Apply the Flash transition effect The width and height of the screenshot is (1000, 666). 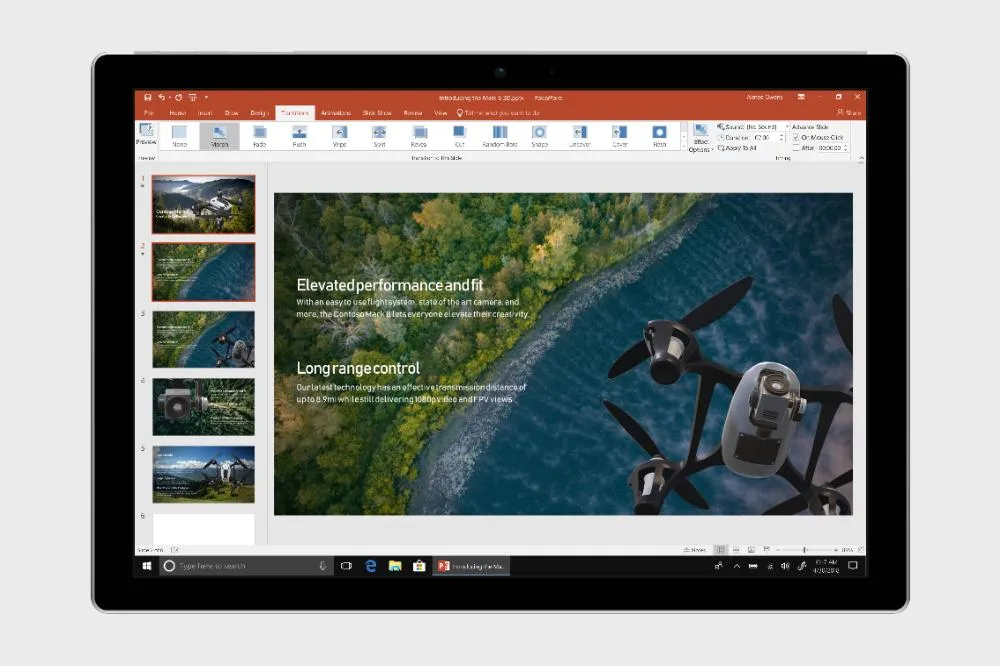pos(660,137)
